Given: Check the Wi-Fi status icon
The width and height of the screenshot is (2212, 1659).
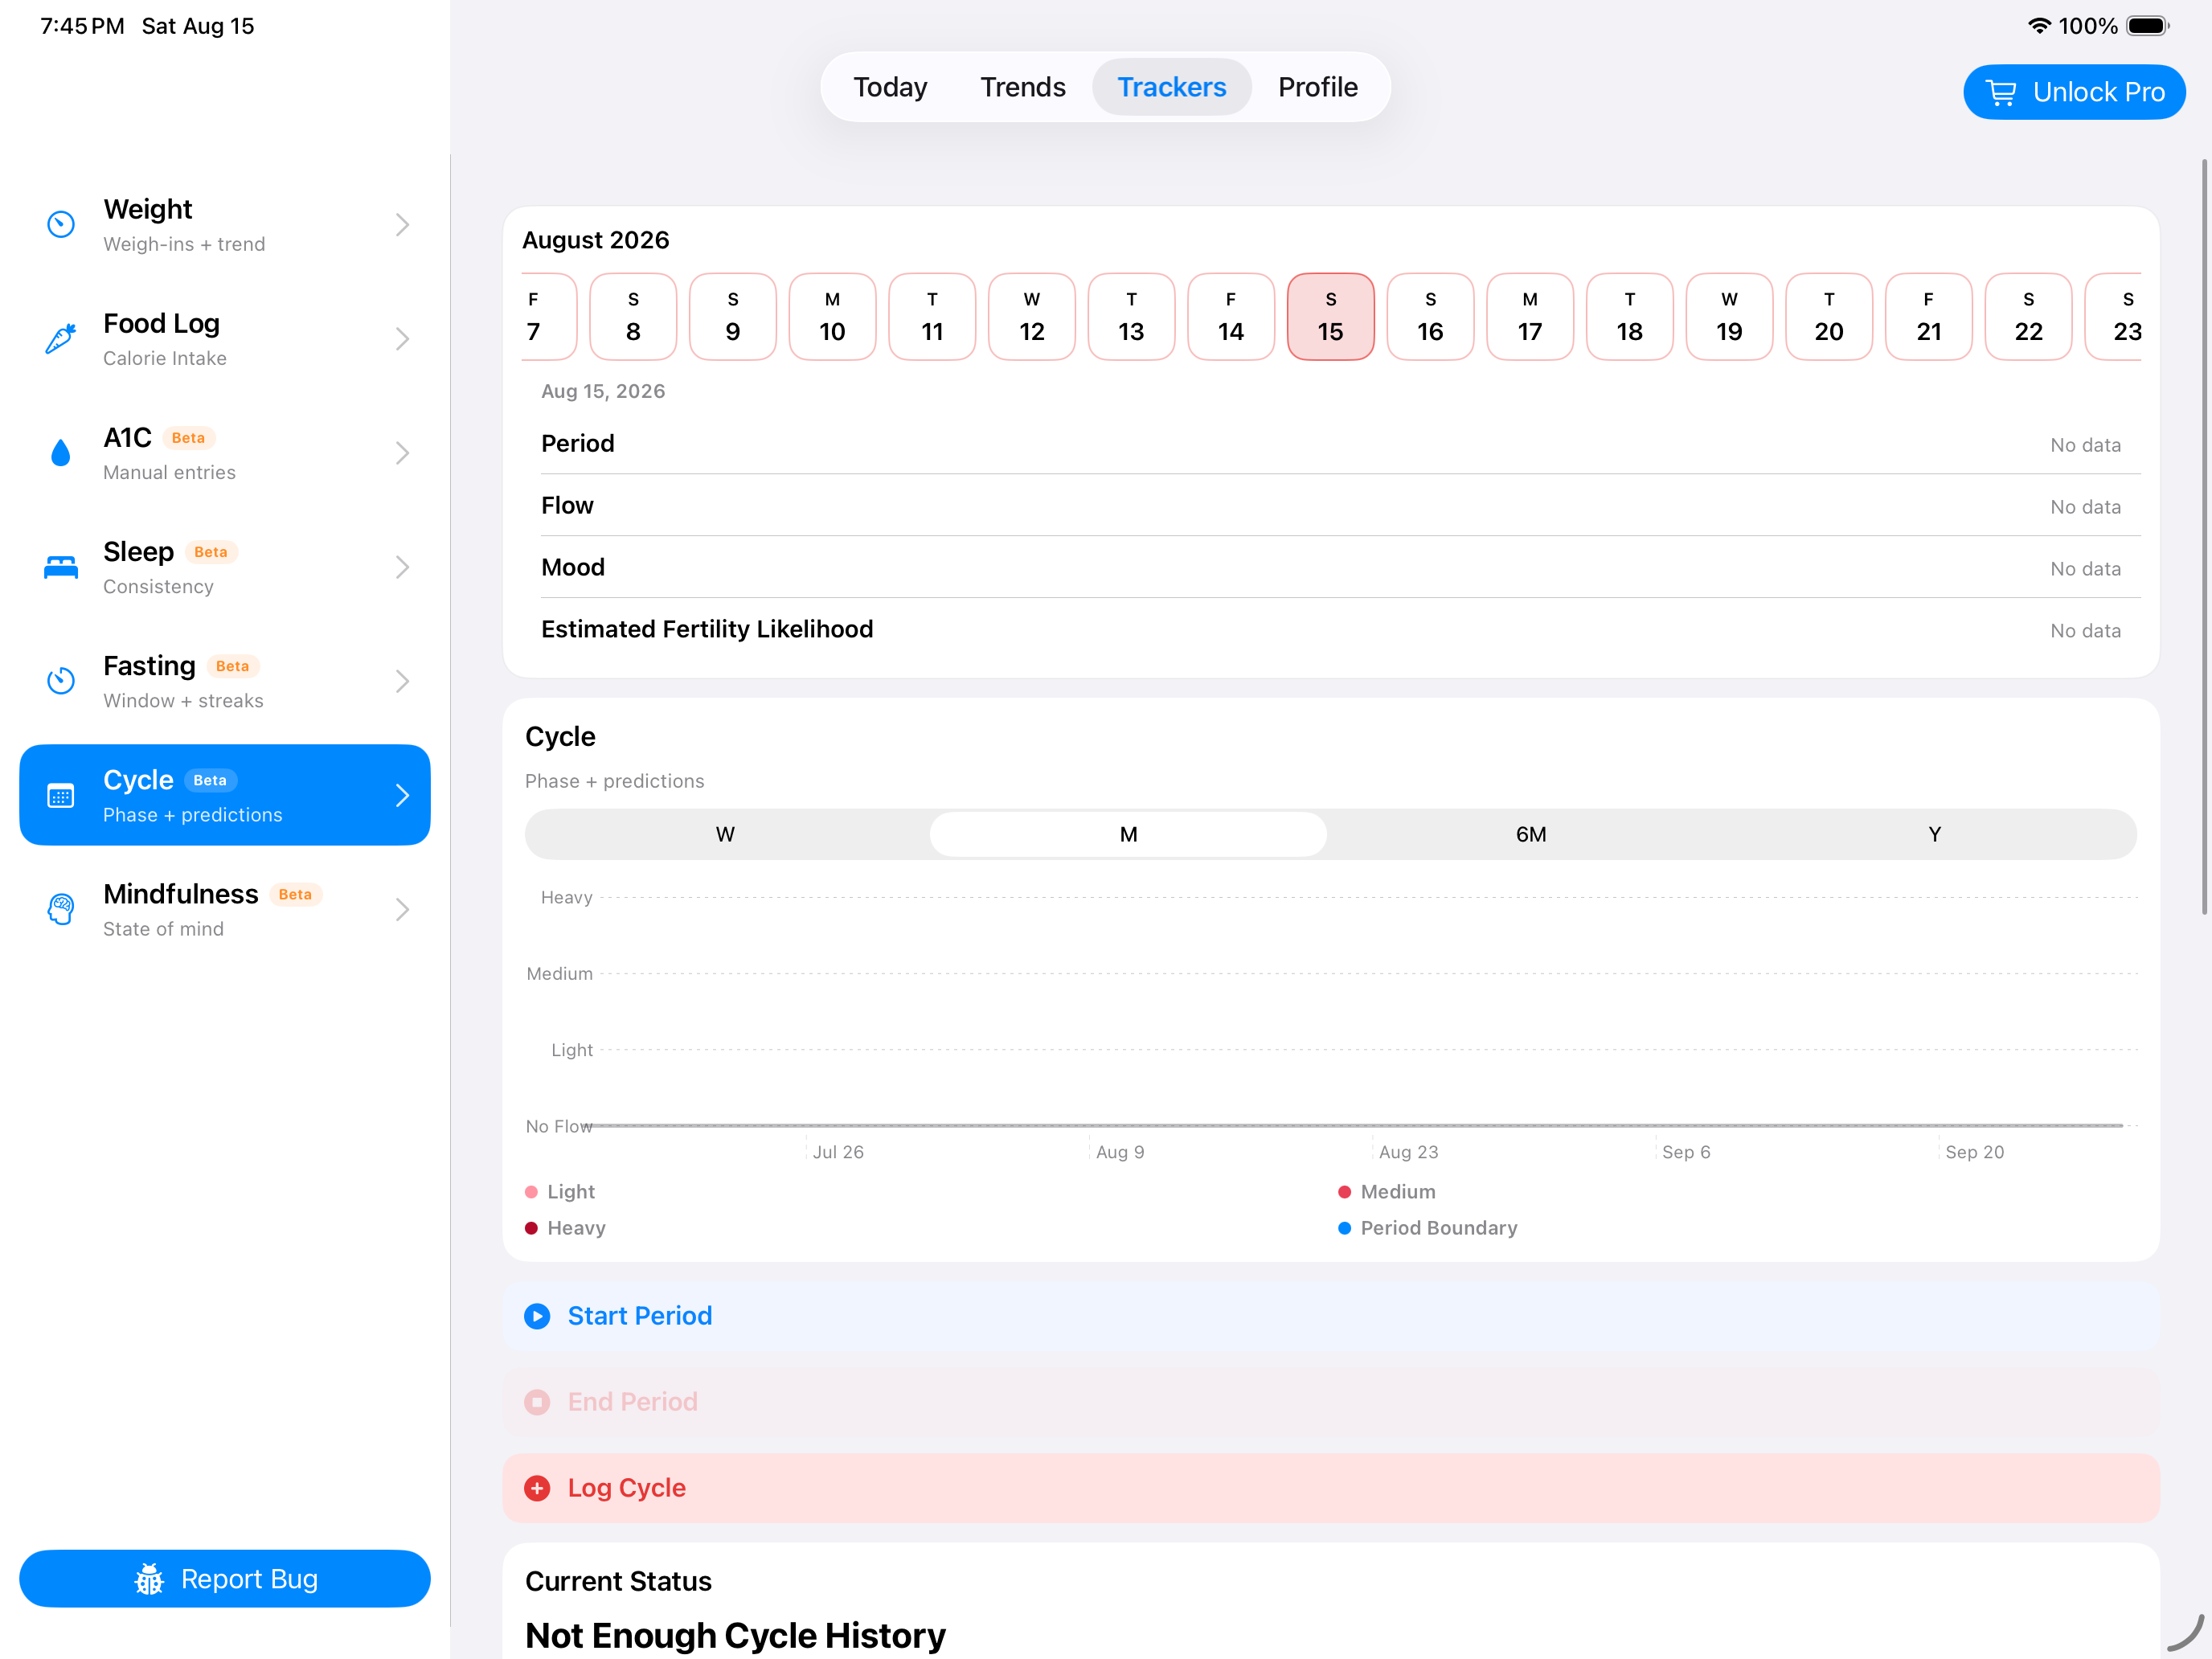Looking at the screenshot, I should coord(2039,26).
